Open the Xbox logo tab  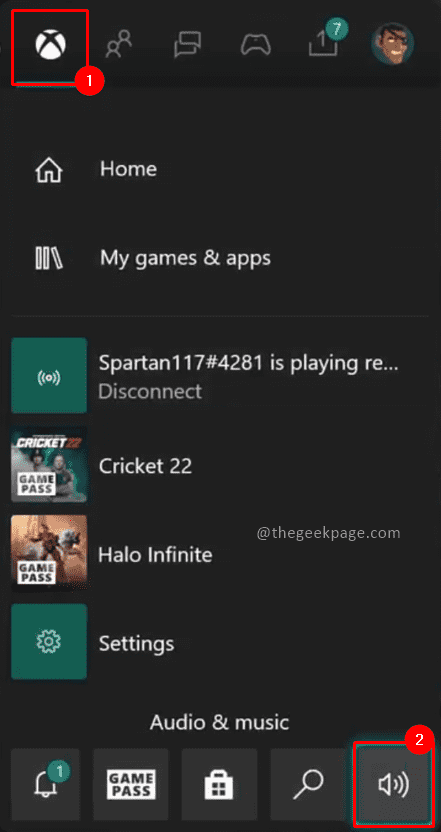(49, 44)
